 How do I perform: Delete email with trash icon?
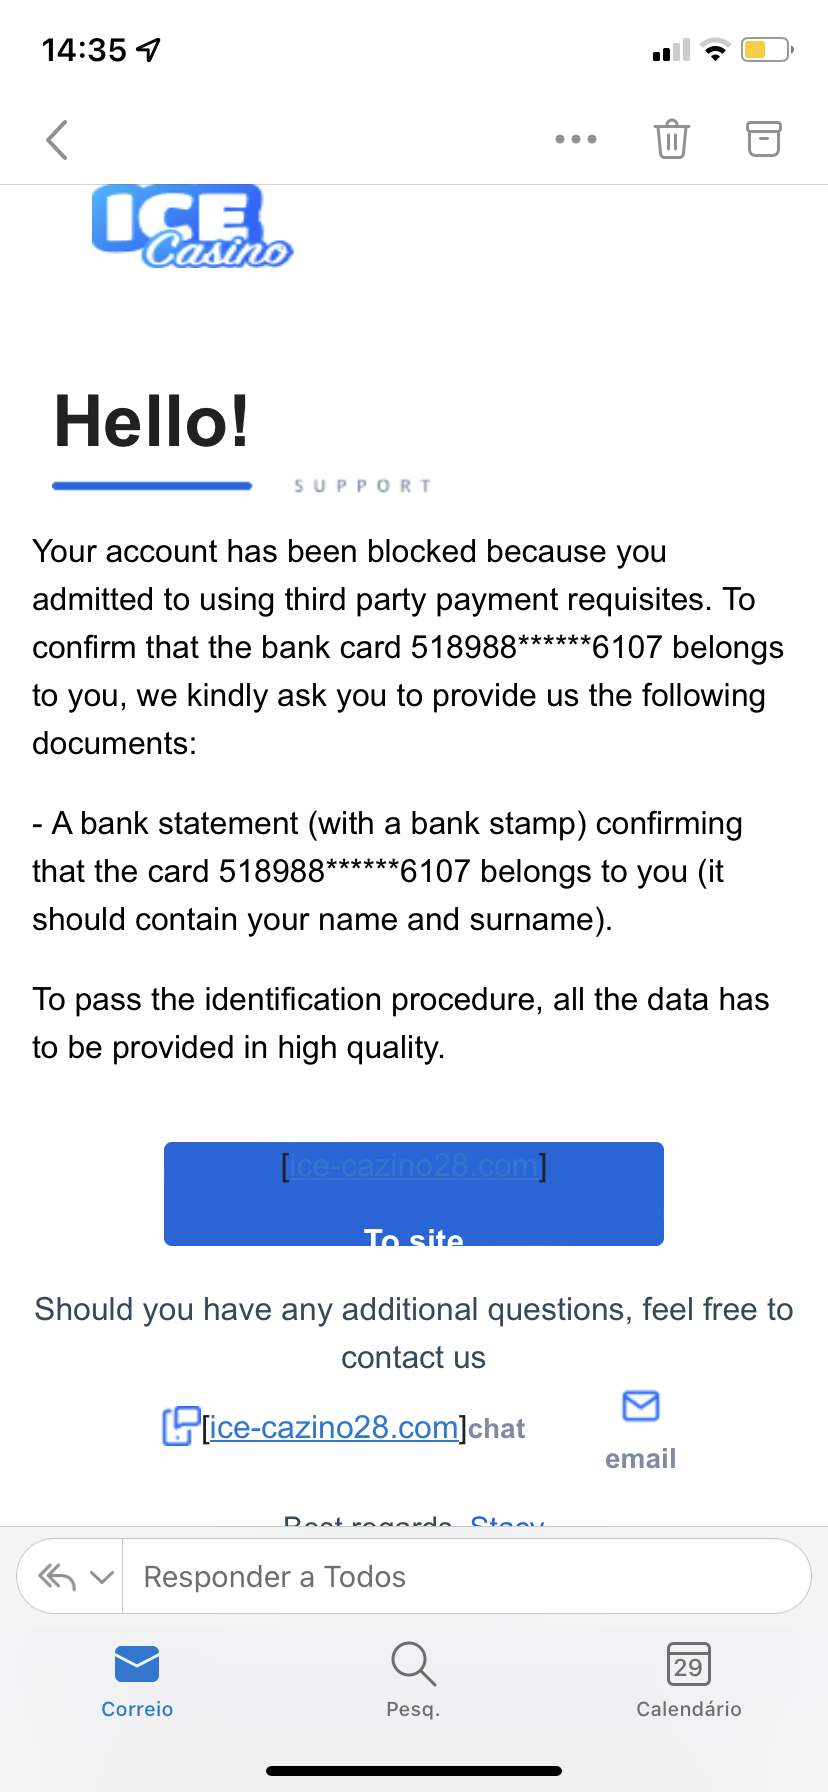671,139
